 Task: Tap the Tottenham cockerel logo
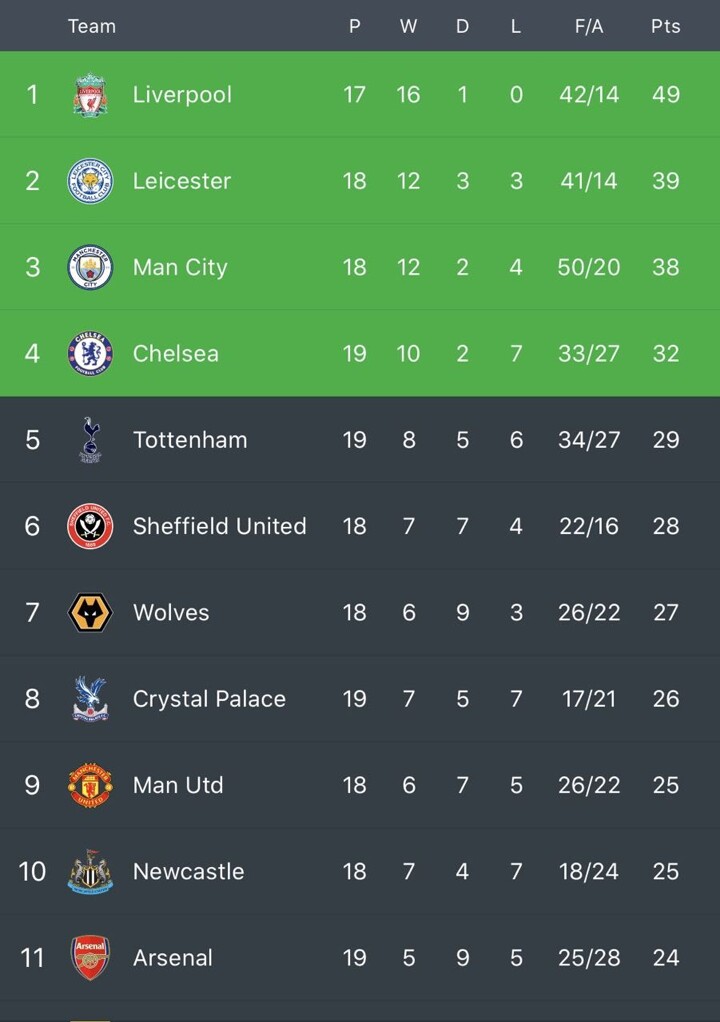pyautogui.click(x=90, y=440)
